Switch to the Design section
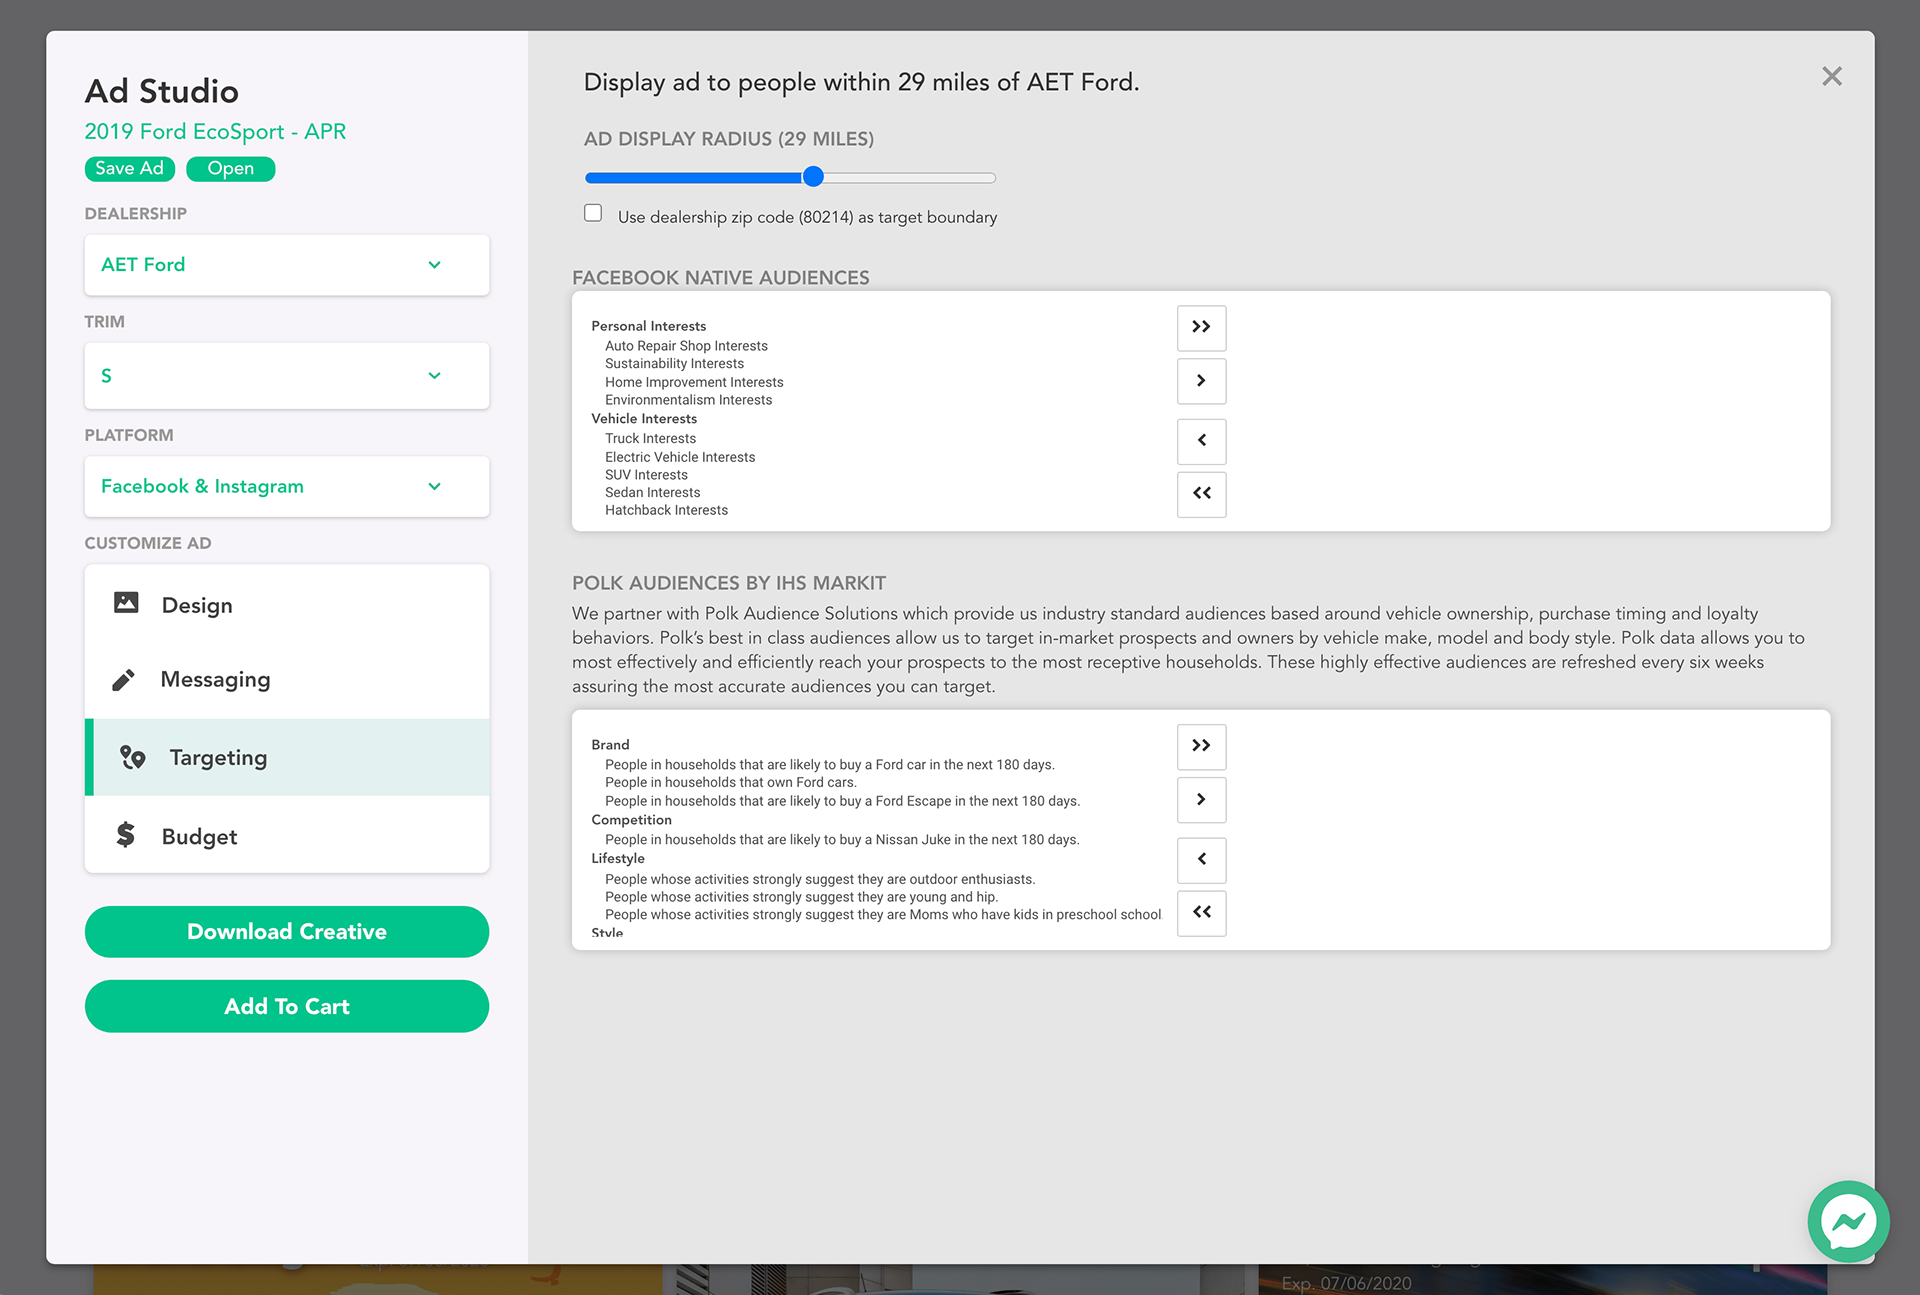Viewport: 1920px width, 1295px height. click(287, 605)
